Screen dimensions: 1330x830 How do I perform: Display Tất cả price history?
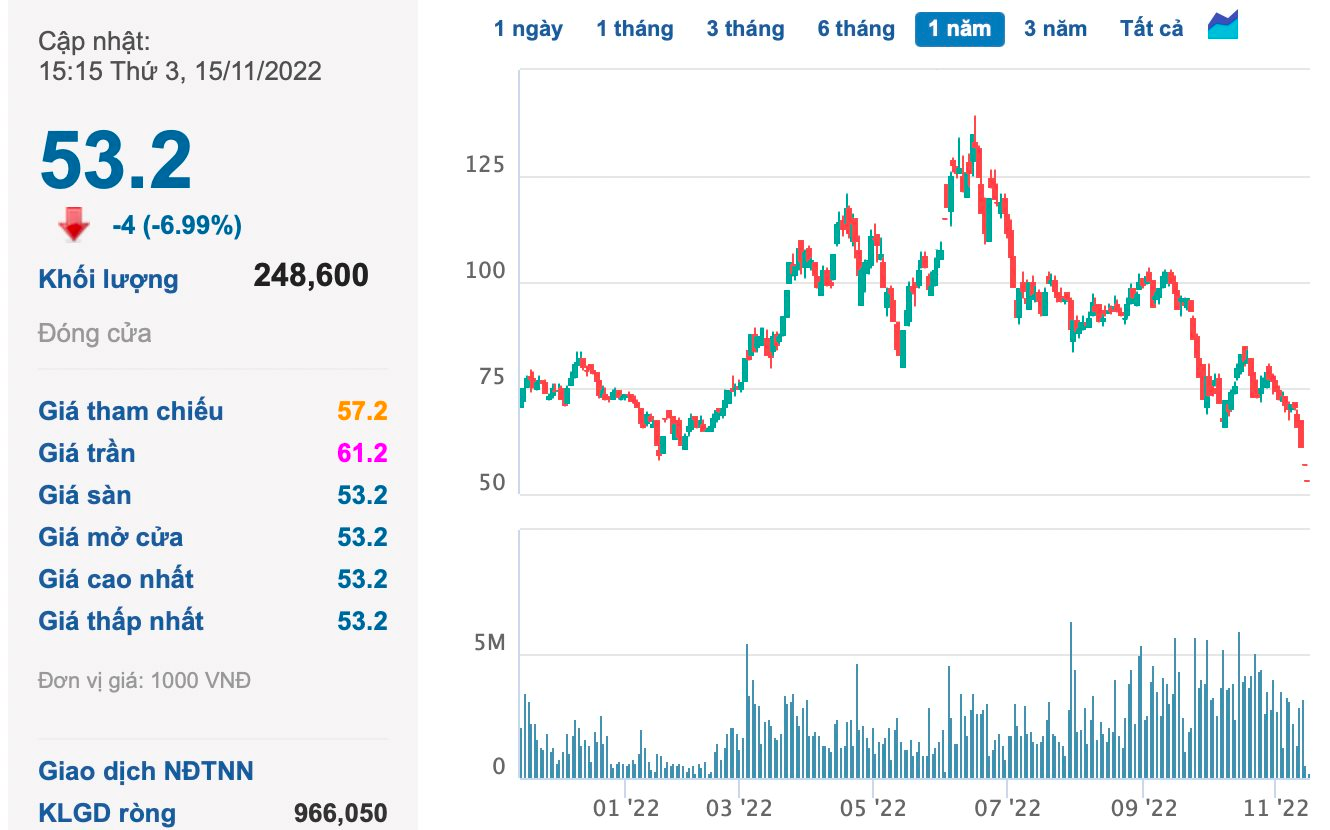click(1151, 29)
